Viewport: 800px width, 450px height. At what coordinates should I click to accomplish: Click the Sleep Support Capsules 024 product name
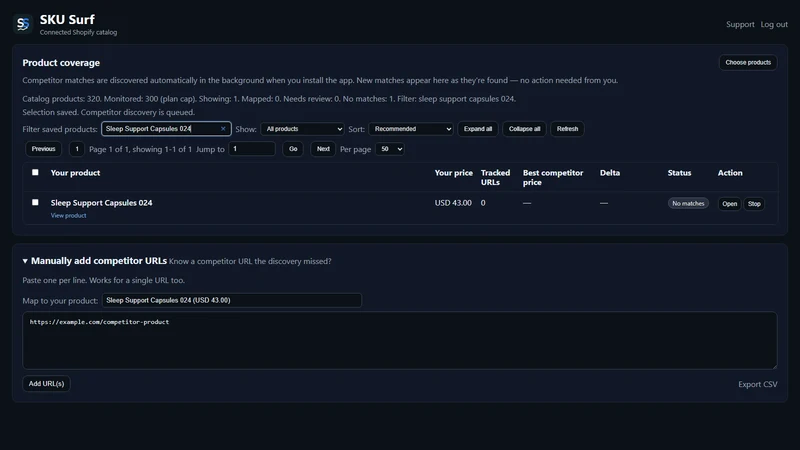pyautogui.click(x=101, y=203)
